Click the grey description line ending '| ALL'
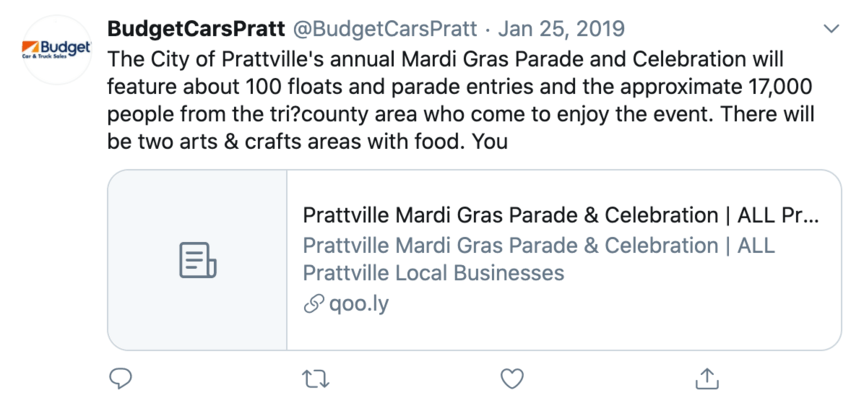This screenshot has height=406, width=864. point(539,245)
